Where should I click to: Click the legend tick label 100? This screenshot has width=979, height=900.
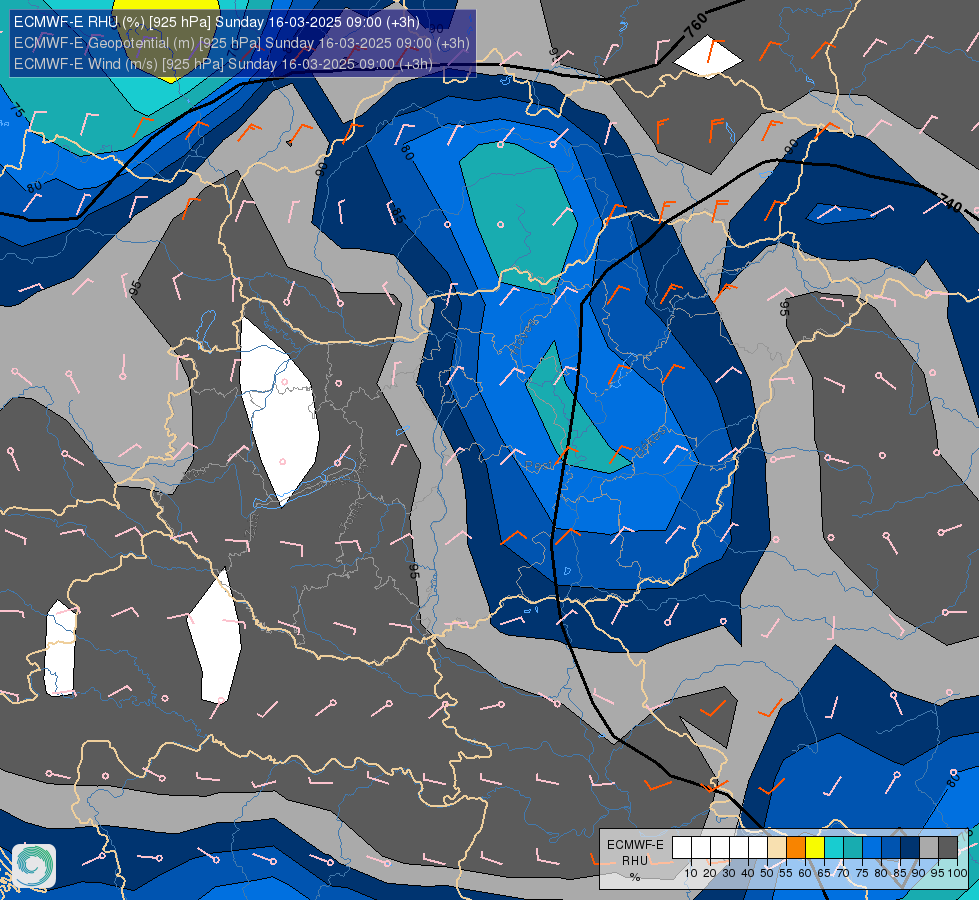point(958,873)
